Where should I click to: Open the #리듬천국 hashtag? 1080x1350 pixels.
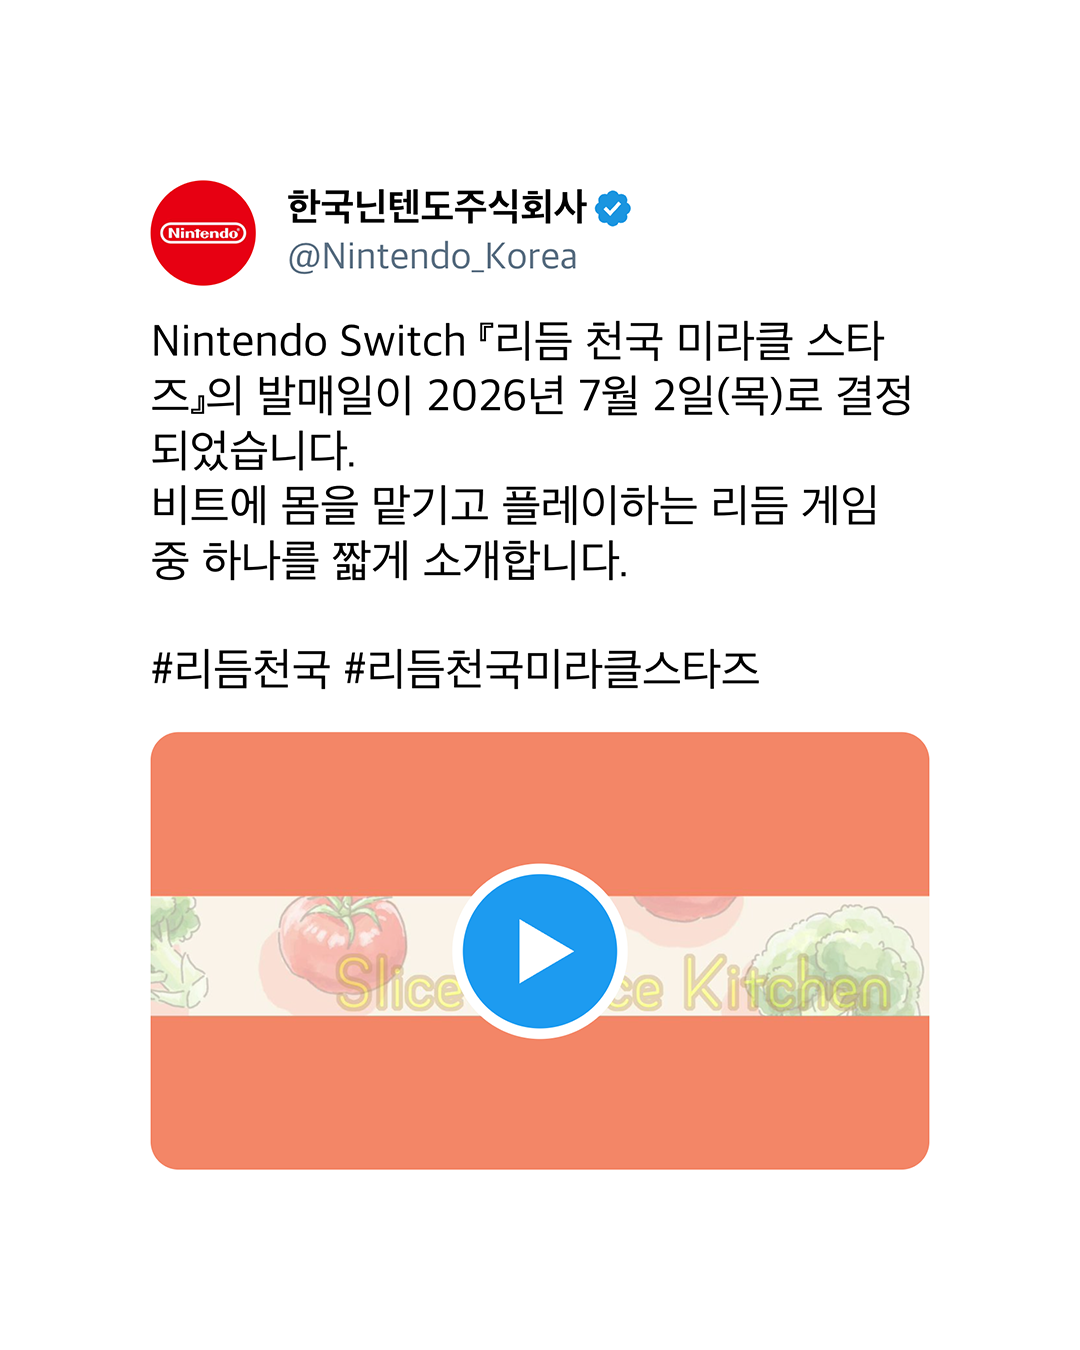pos(240,668)
